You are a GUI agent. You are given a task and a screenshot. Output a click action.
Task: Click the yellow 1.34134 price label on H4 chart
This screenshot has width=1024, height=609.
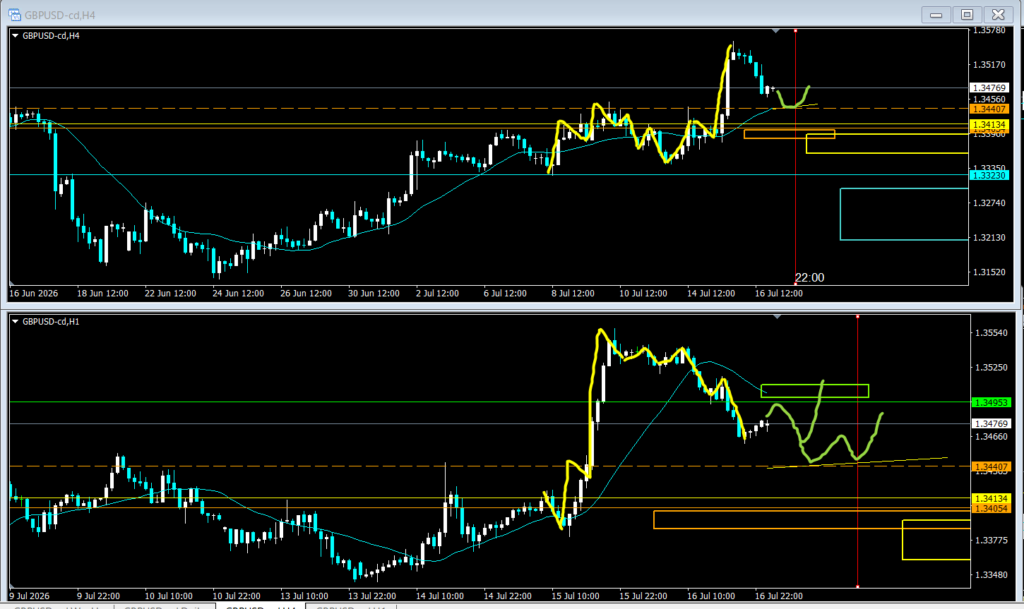point(989,125)
